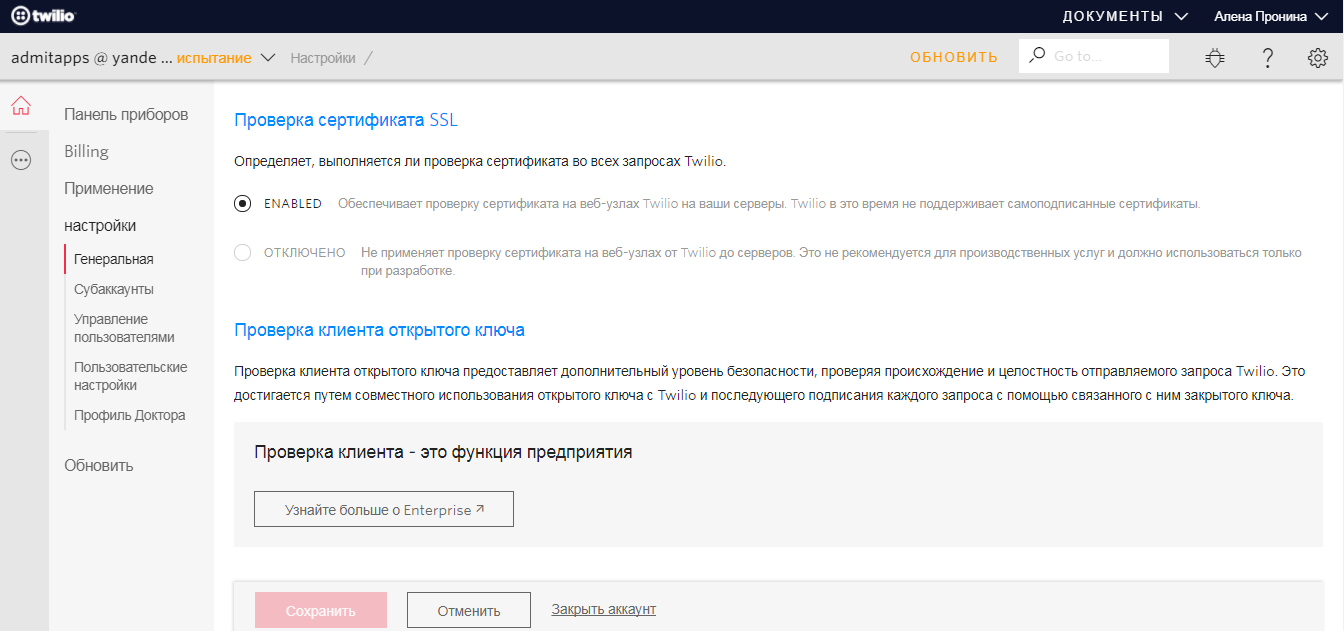Open account settings via gear icon
The image size is (1344, 631).
coord(1318,57)
